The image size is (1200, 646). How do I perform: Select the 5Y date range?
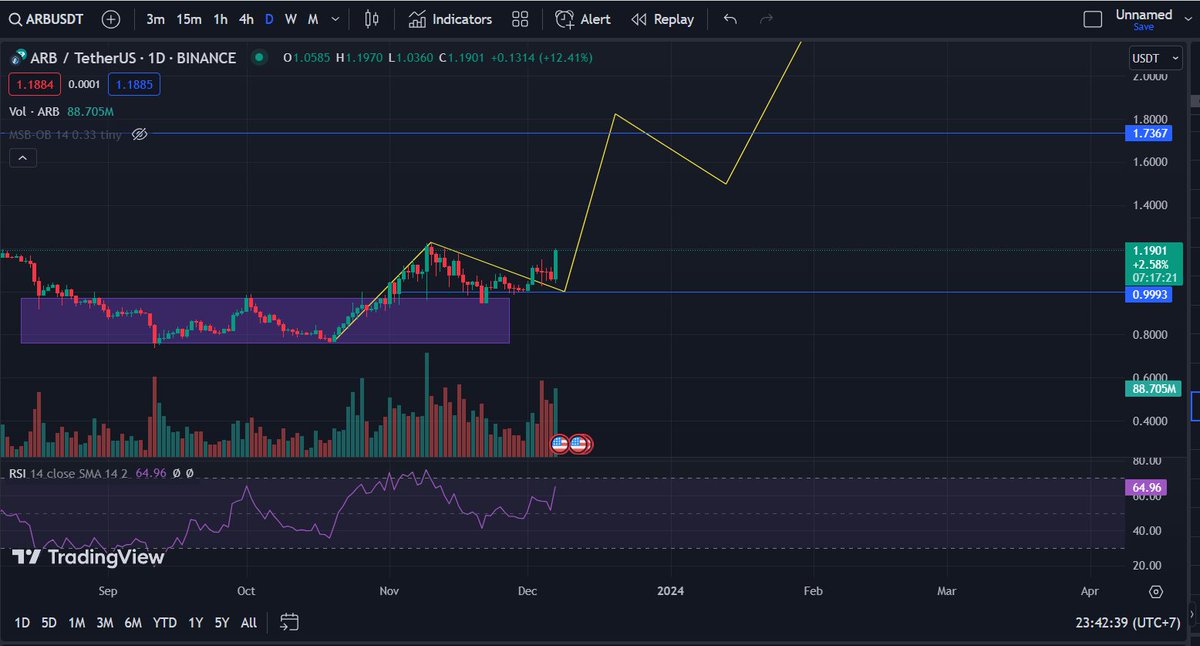(x=221, y=622)
